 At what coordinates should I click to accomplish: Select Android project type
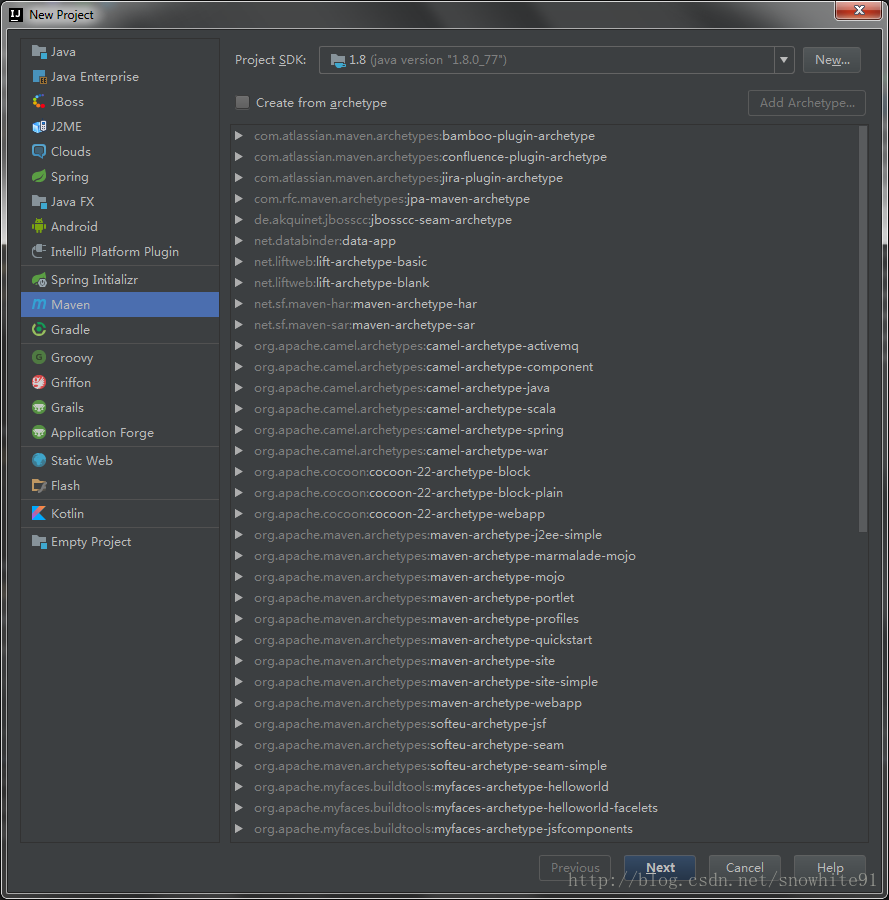(x=120, y=226)
